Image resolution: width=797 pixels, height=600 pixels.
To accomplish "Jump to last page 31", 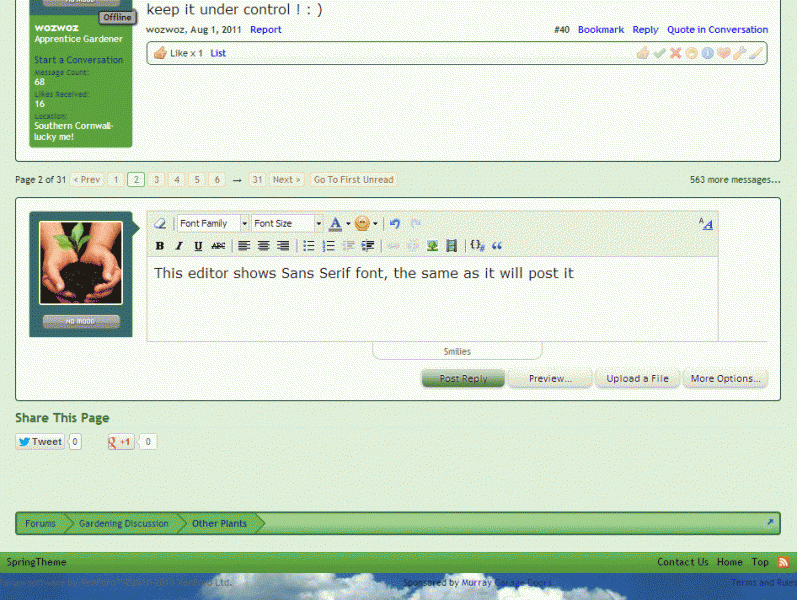I will click(257, 179).
